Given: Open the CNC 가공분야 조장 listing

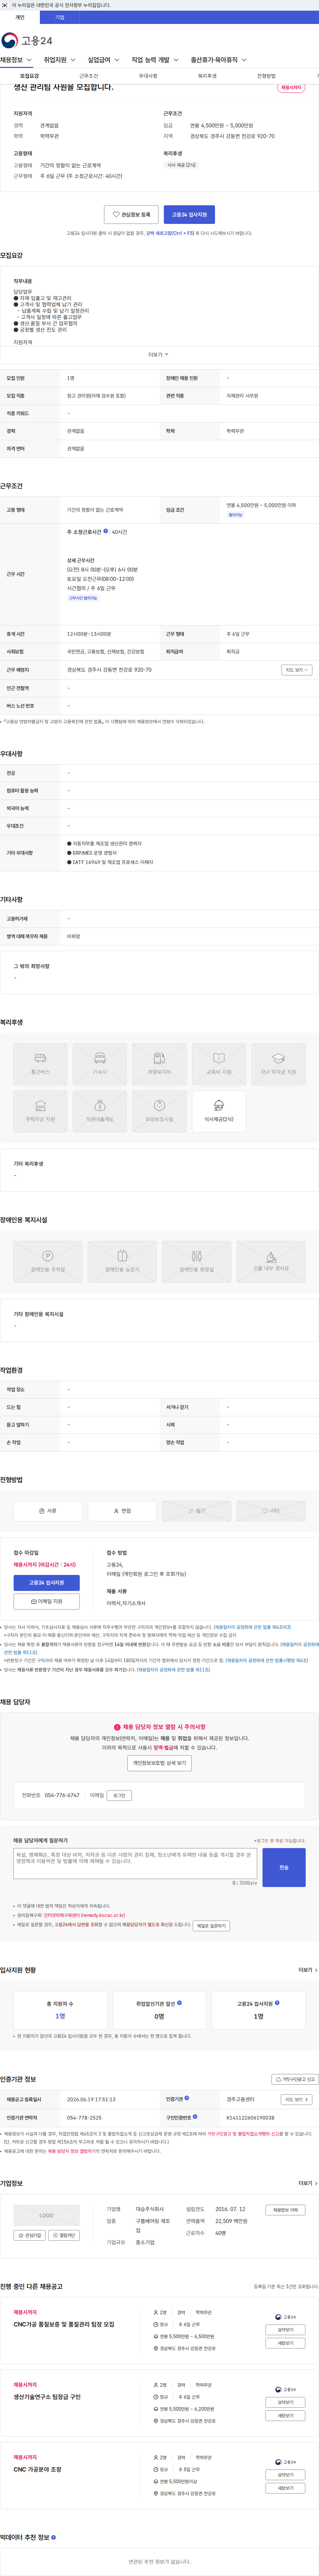Looking at the screenshot, I should (x=37, y=2469).
